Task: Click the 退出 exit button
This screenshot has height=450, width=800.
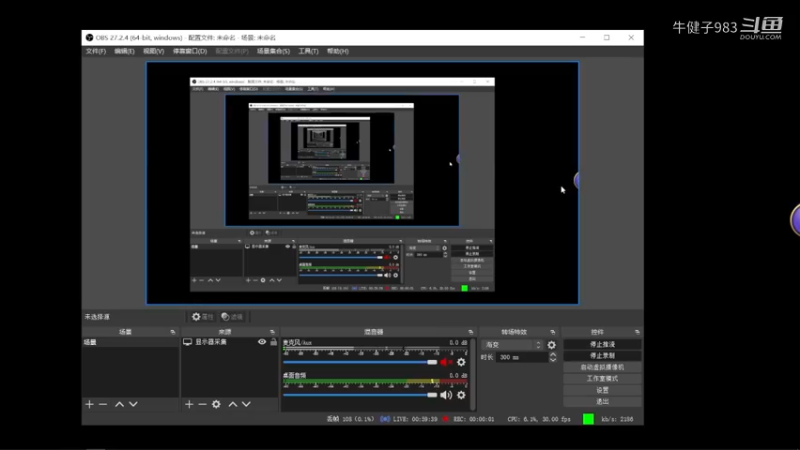Action: pyautogui.click(x=602, y=402)
